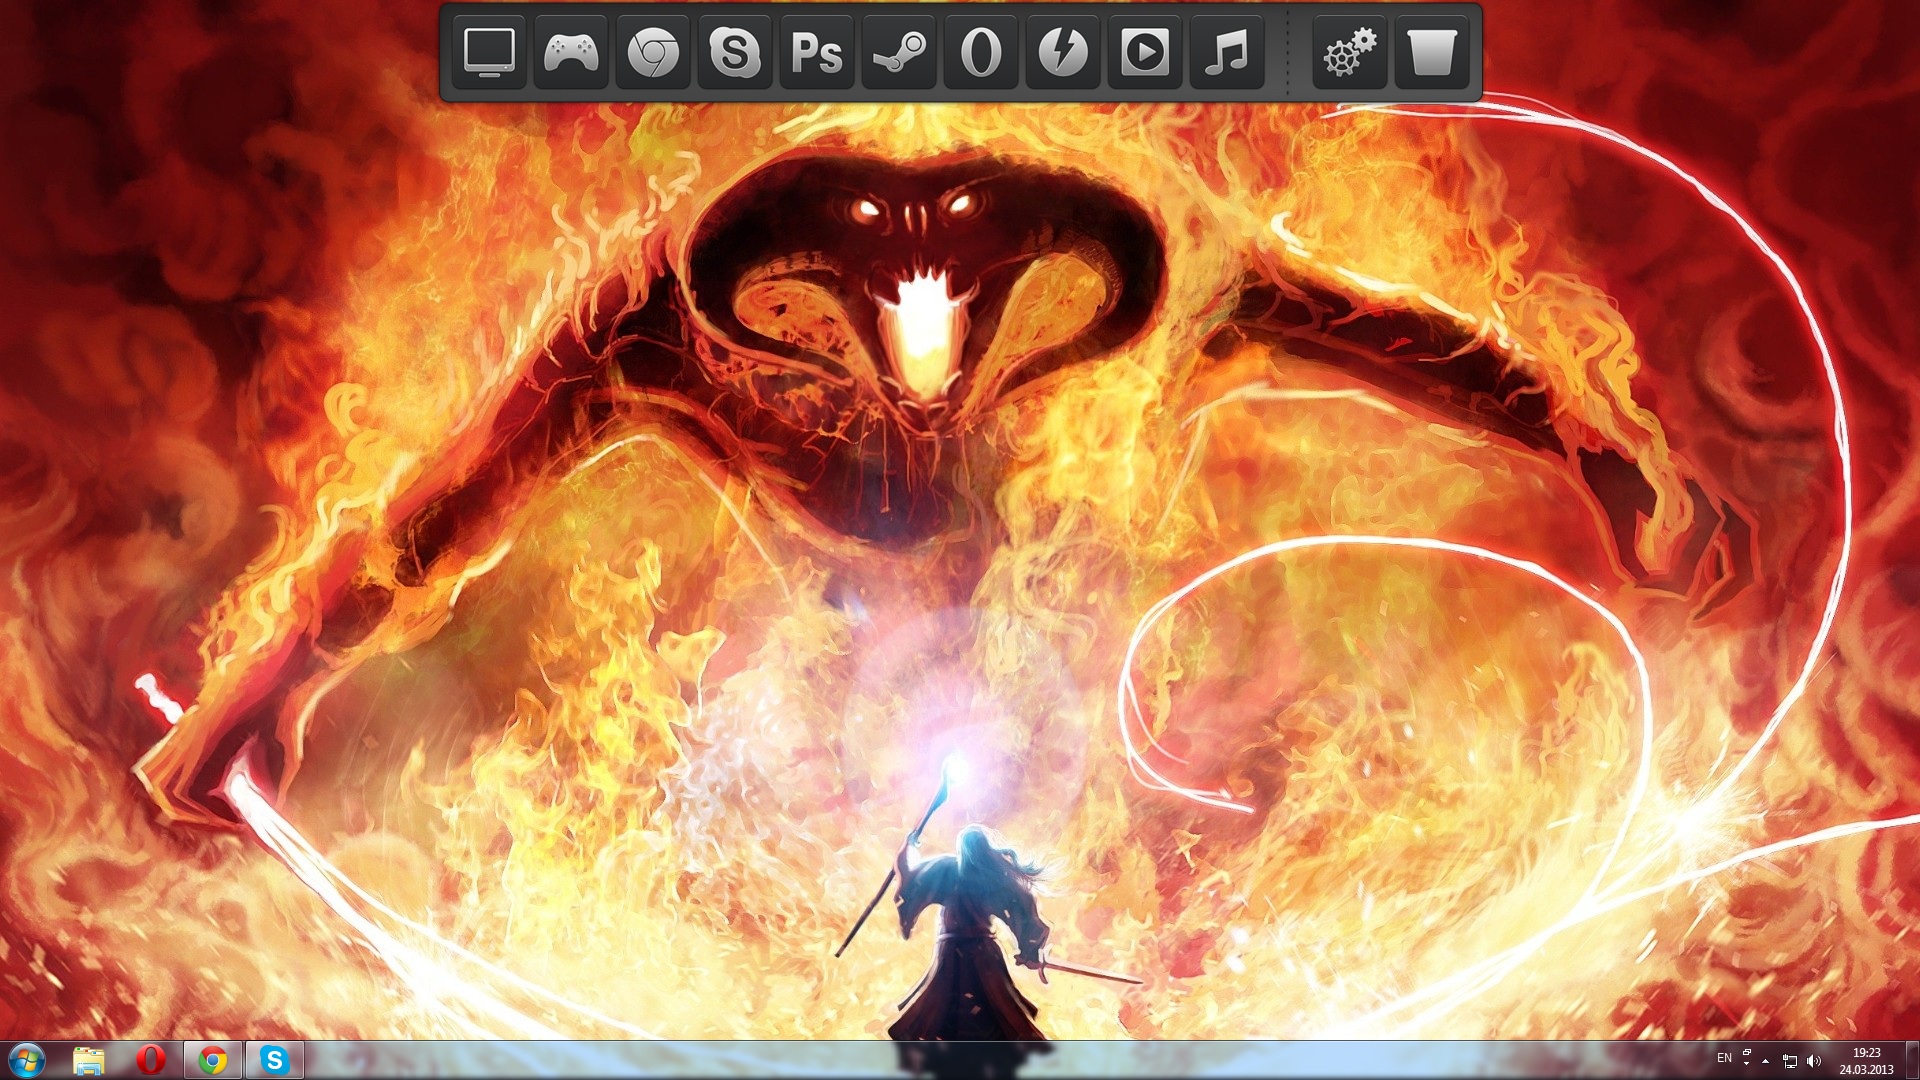Screen dimensions: 1920x1080
Task: Click the Show desktop button
Action: (1912, 1060)
